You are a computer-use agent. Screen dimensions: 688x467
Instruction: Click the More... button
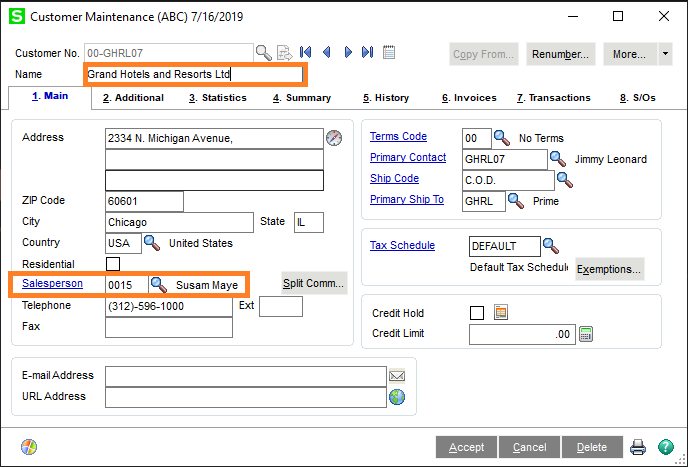click(x=630, y=54)
